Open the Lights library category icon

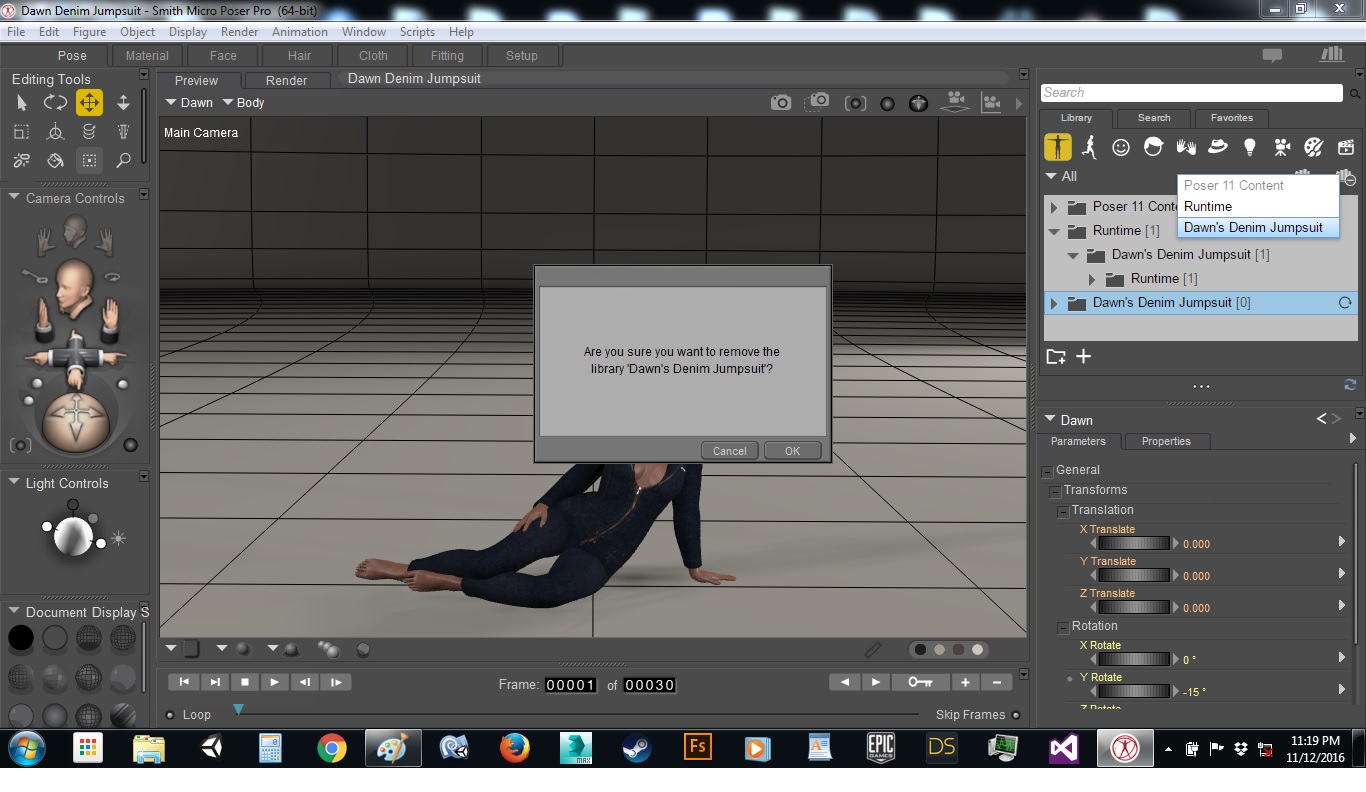1249,148
